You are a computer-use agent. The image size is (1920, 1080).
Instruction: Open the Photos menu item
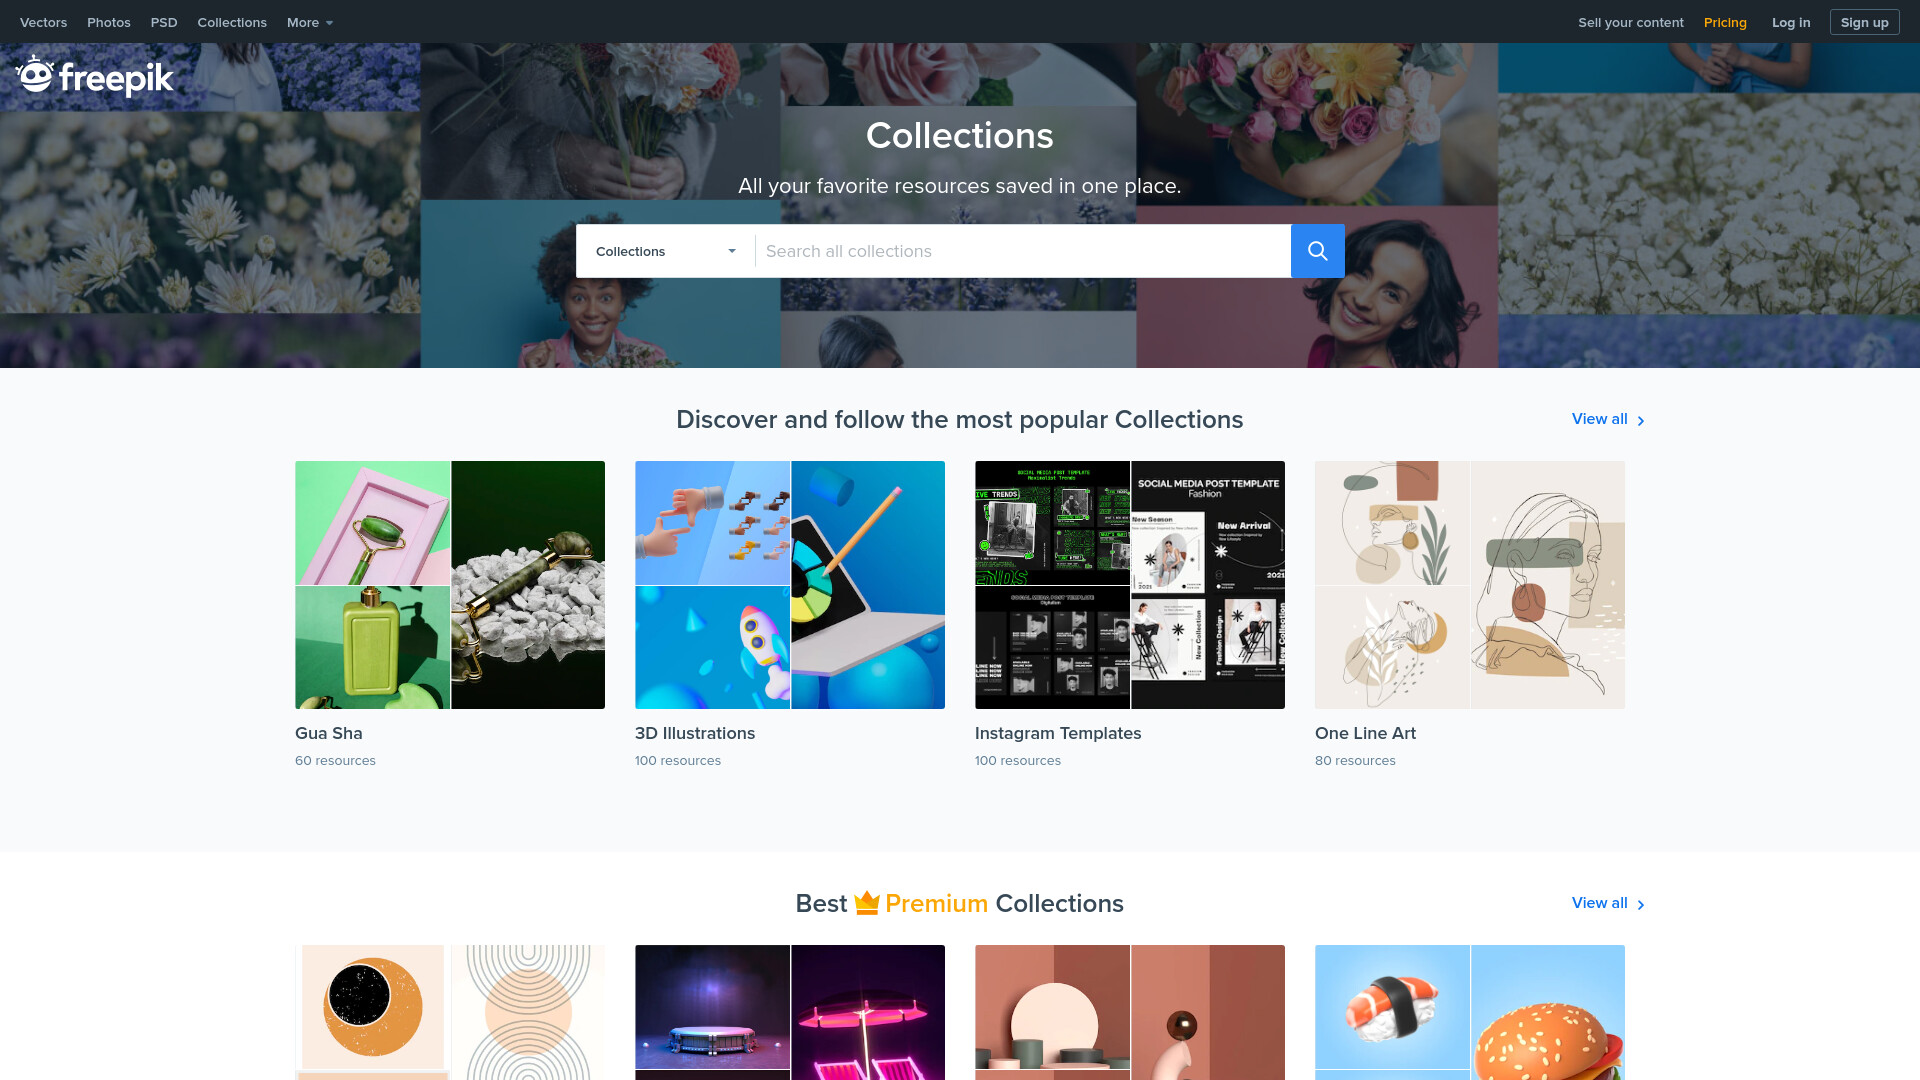pyautogui.click(x=109, y=22)
